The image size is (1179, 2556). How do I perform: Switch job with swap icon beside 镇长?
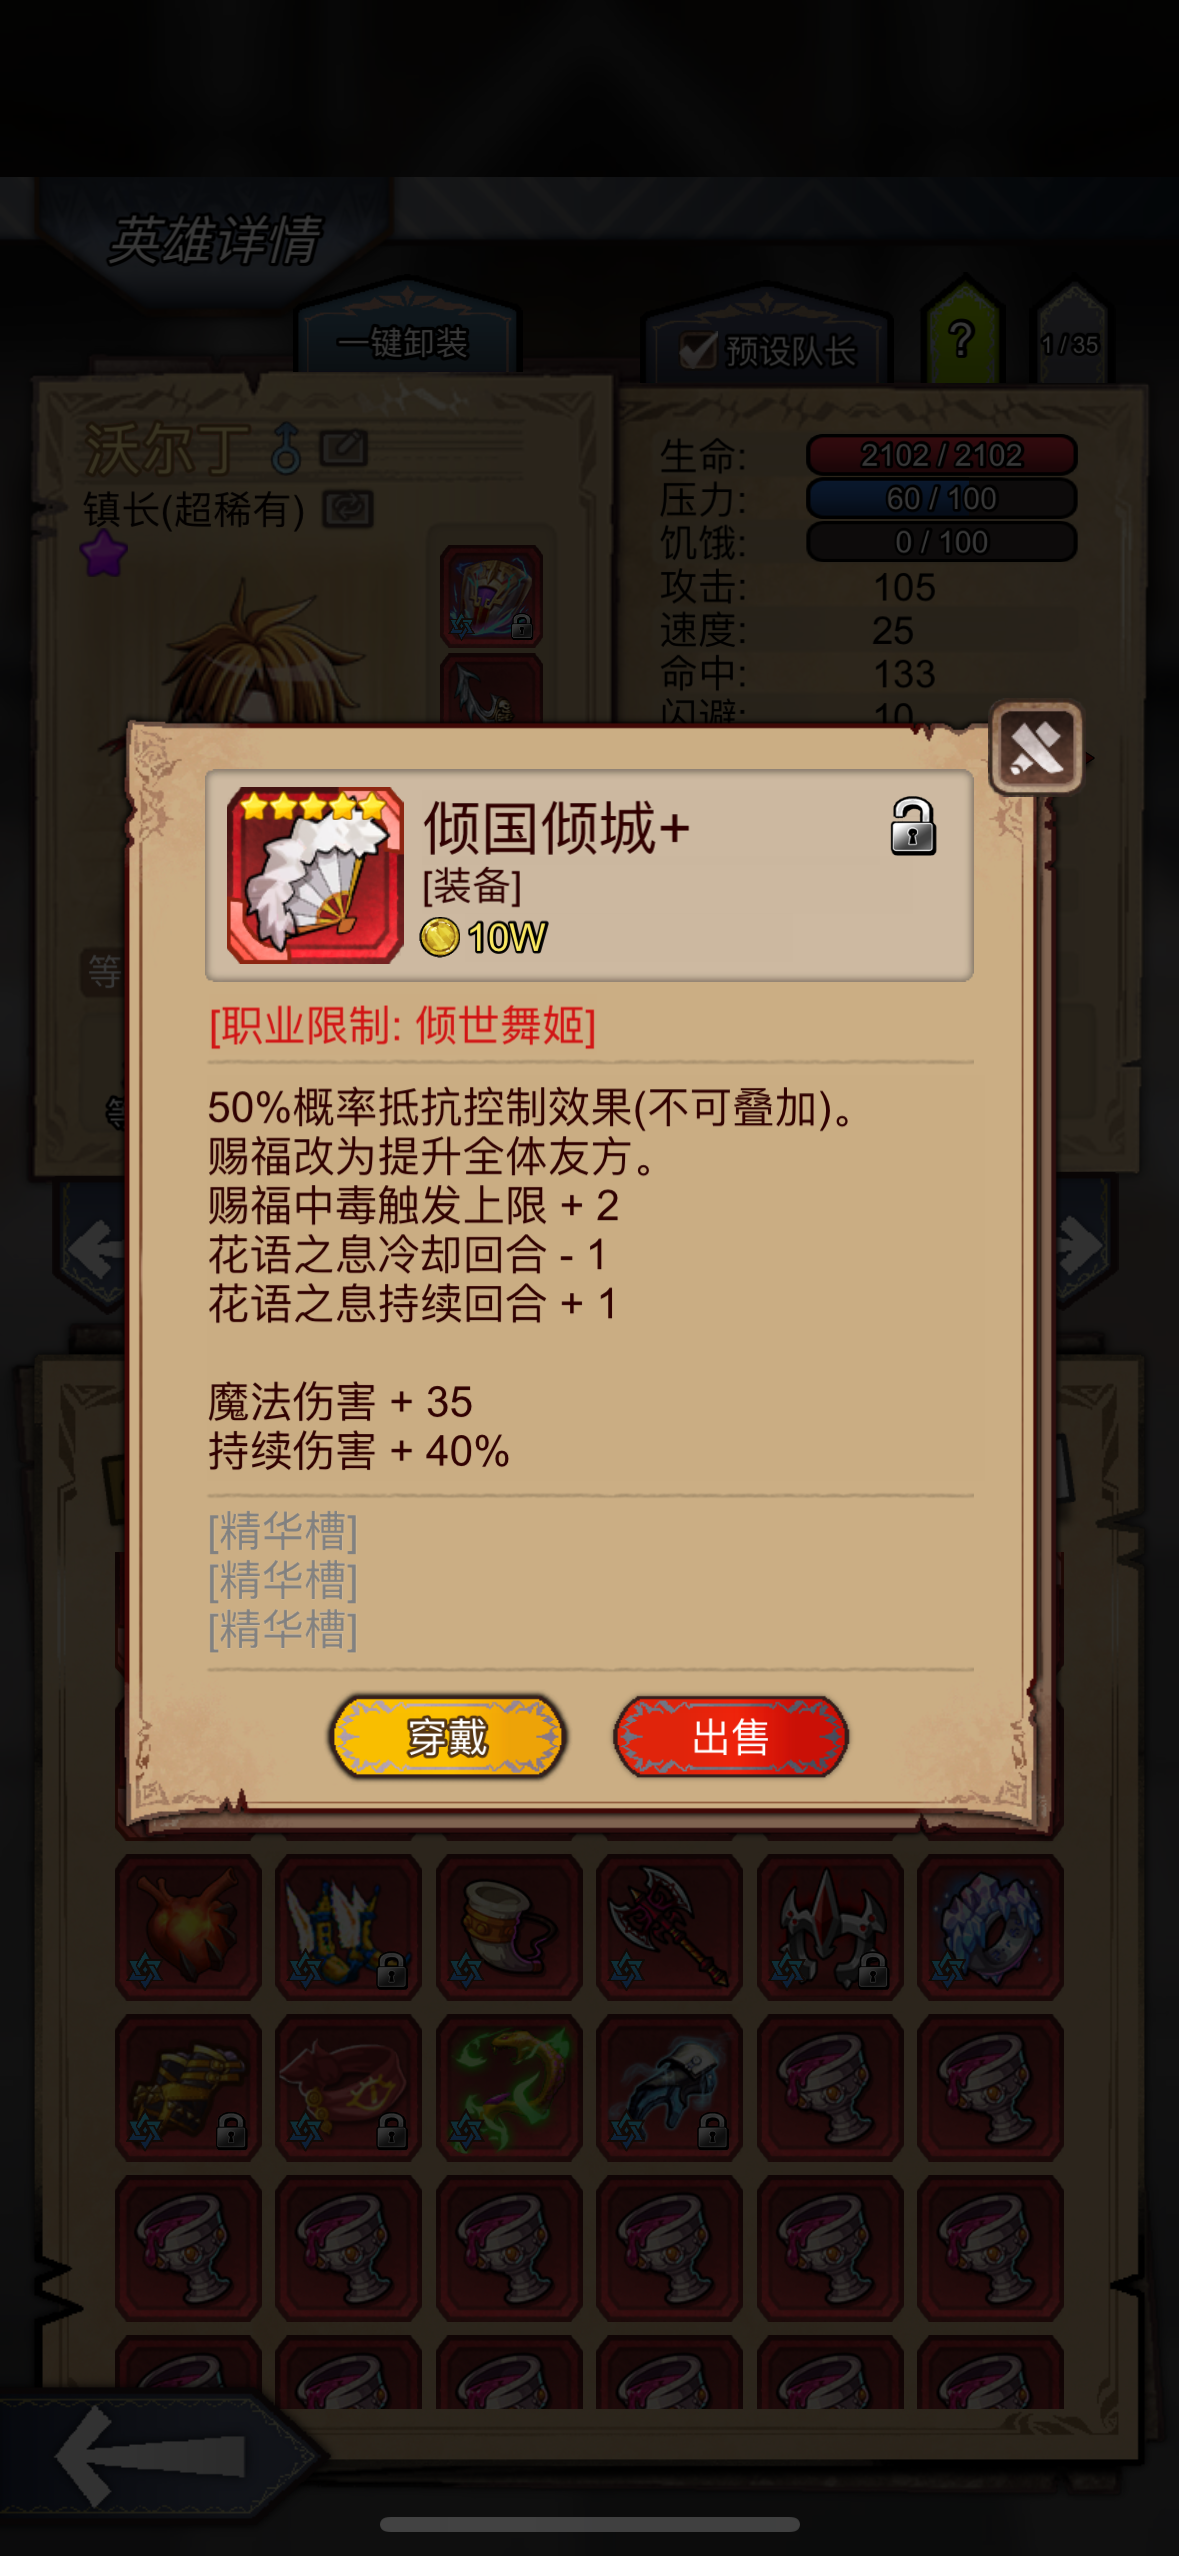point(348,509)
